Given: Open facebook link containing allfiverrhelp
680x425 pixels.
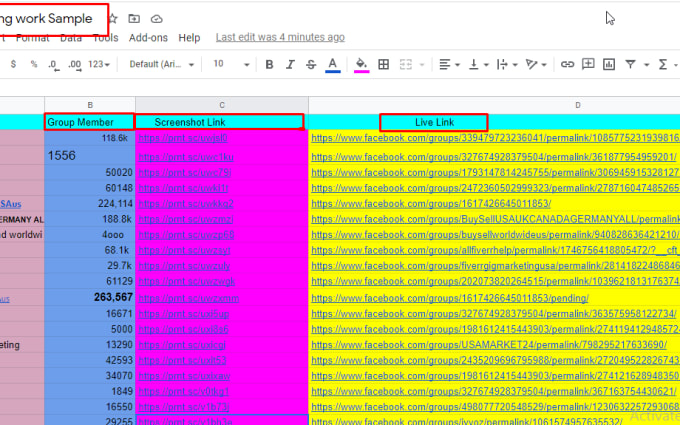Looking at the screenshot, I should [496, 250].
